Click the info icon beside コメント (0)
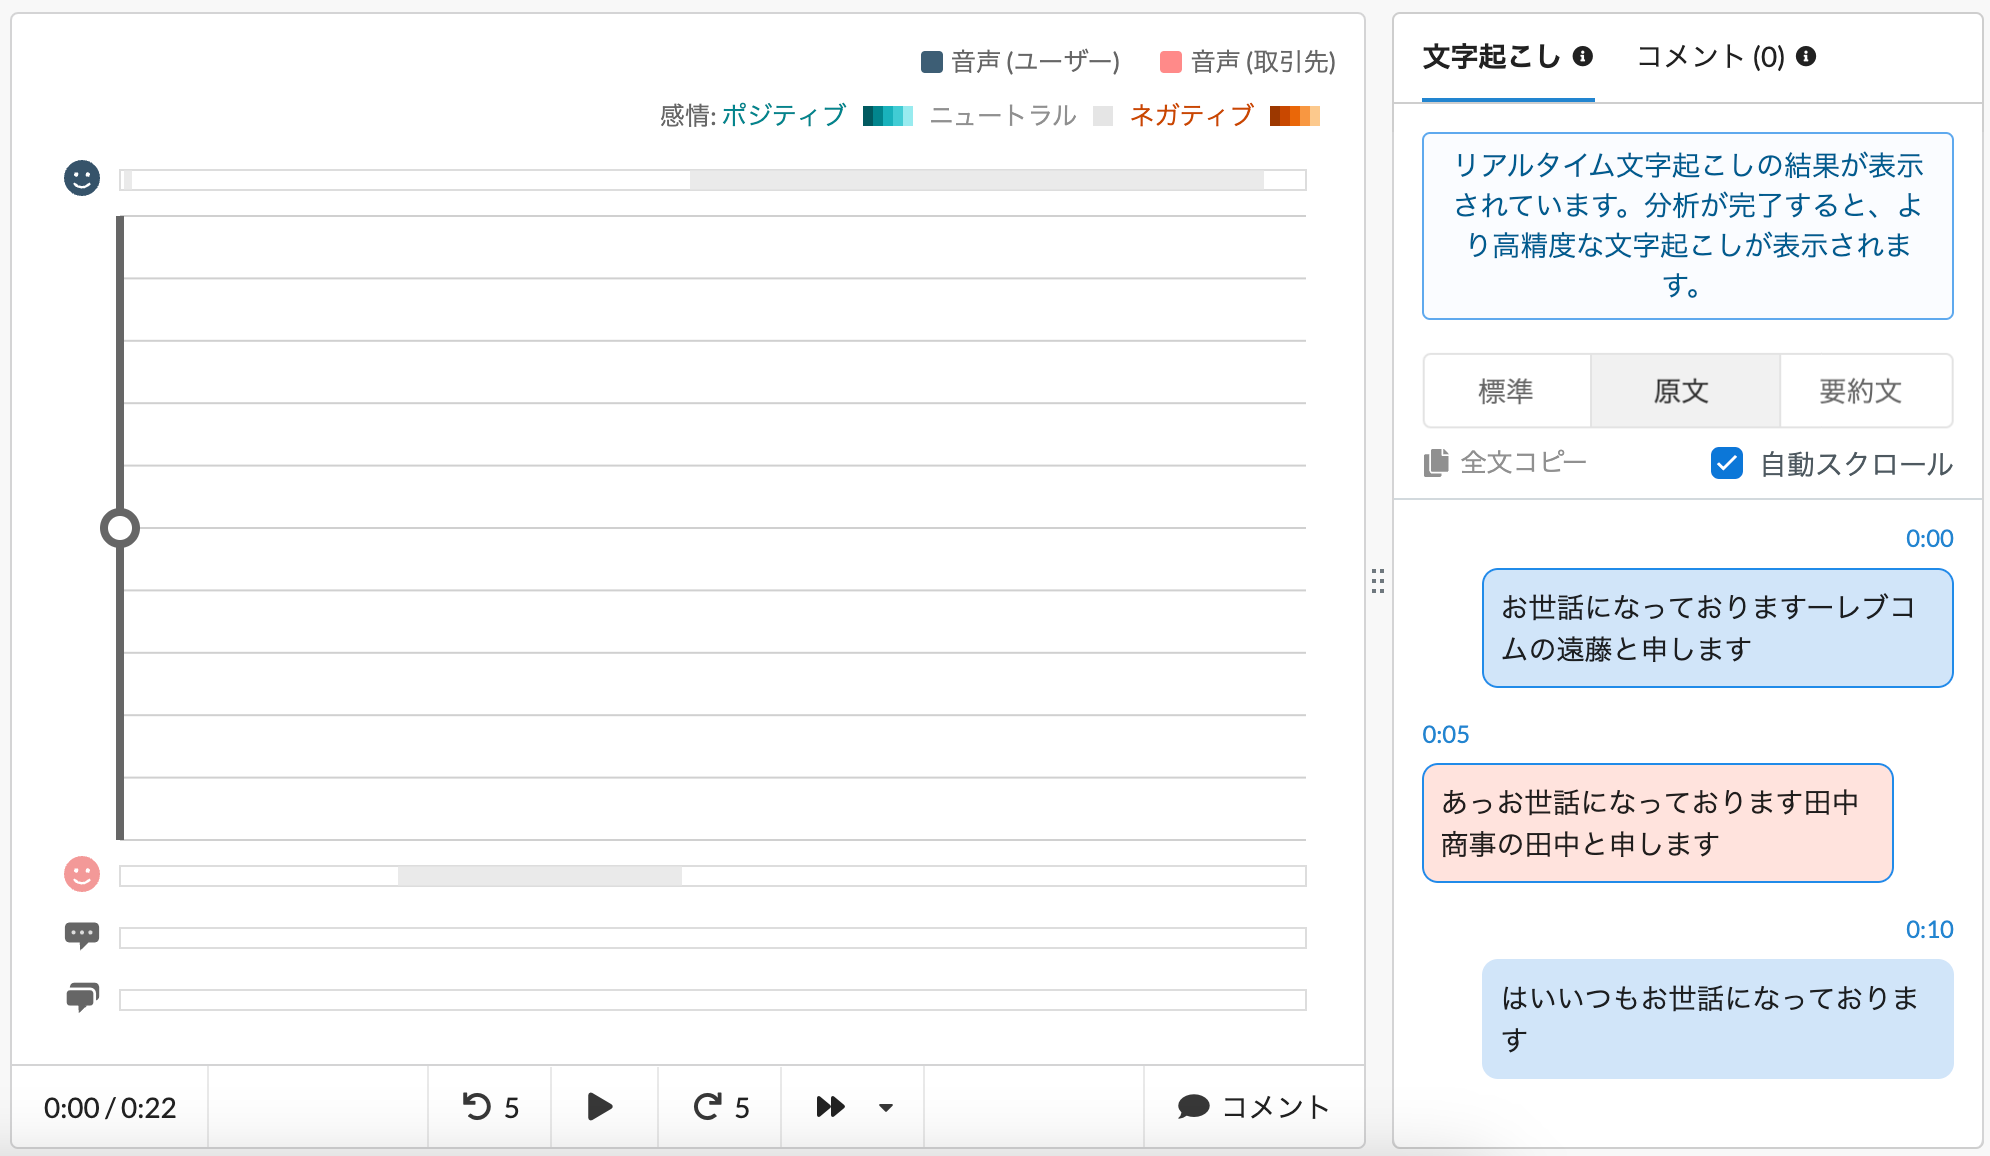Image resolution: width=1990 pixels, height=1156 pixels. (1806, 56)
